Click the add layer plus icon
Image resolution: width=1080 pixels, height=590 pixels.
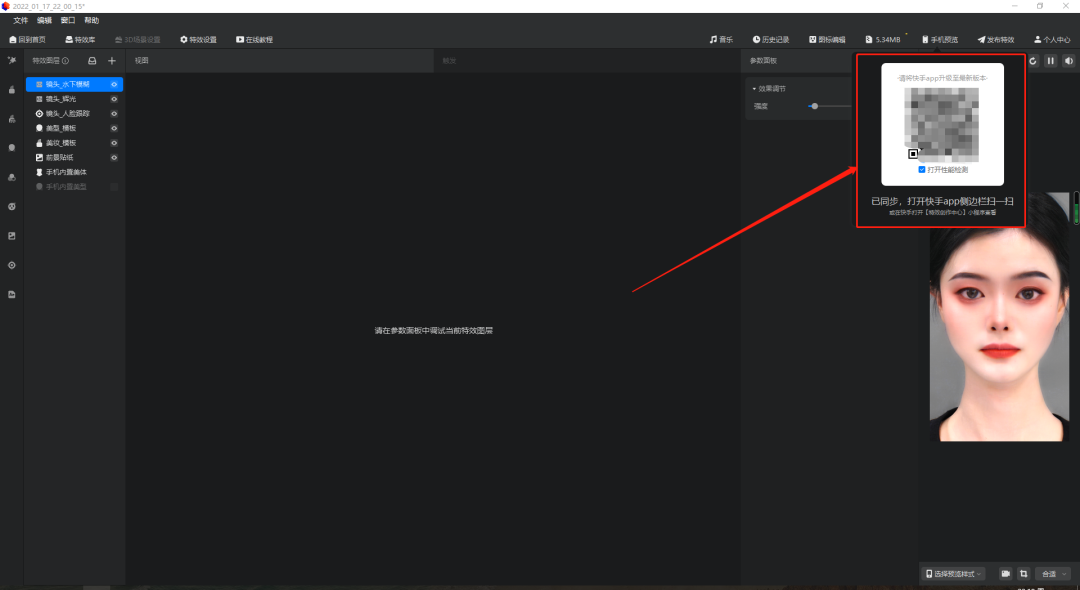click(112, 61)
